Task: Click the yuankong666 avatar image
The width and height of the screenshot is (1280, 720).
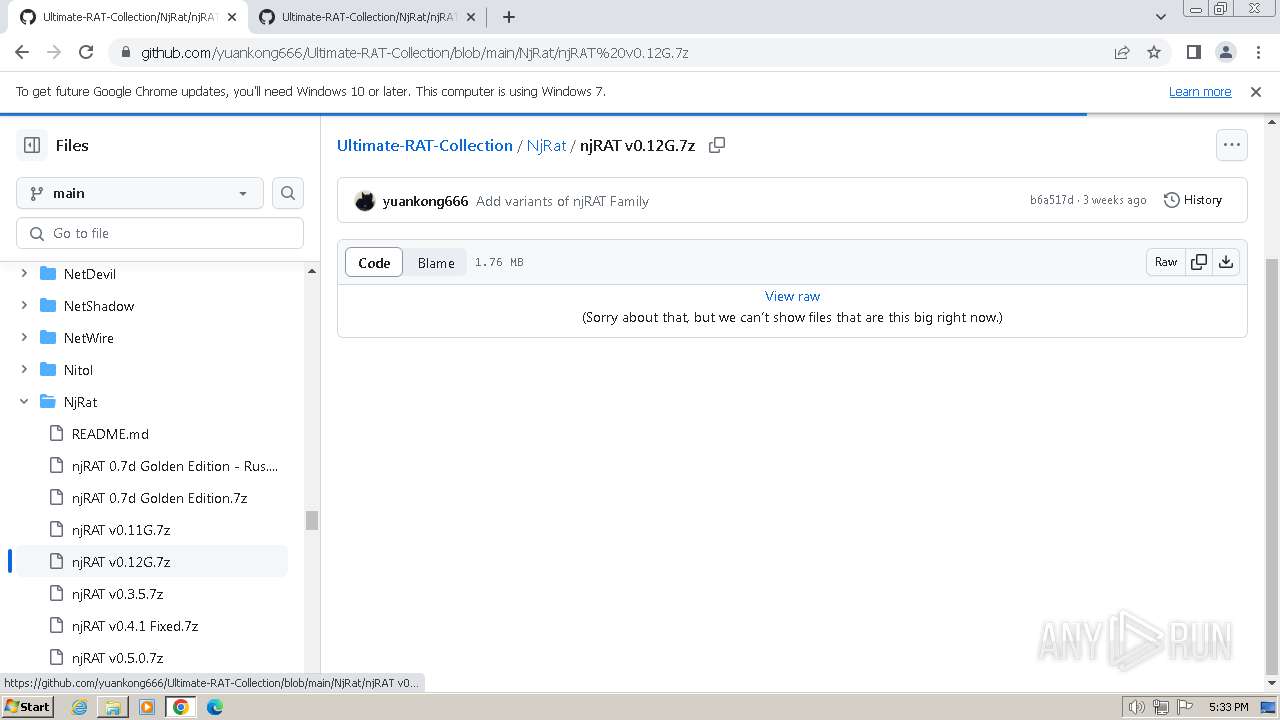Action: [x=365, y=201]
